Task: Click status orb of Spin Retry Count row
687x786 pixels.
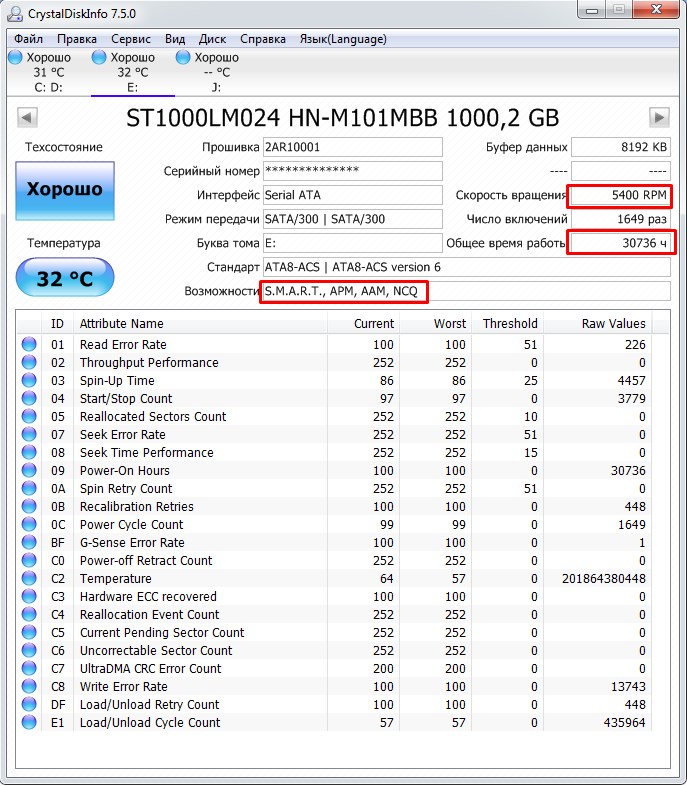Action: click(x=29, y=489)
